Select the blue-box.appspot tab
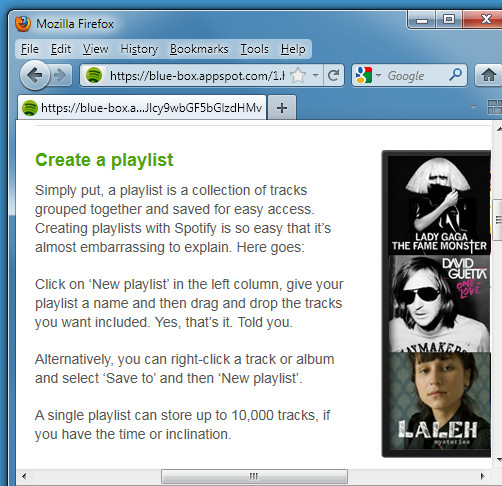Image resolution: width=502 pixels, height=486 pixels. click(x=142, y=108)
